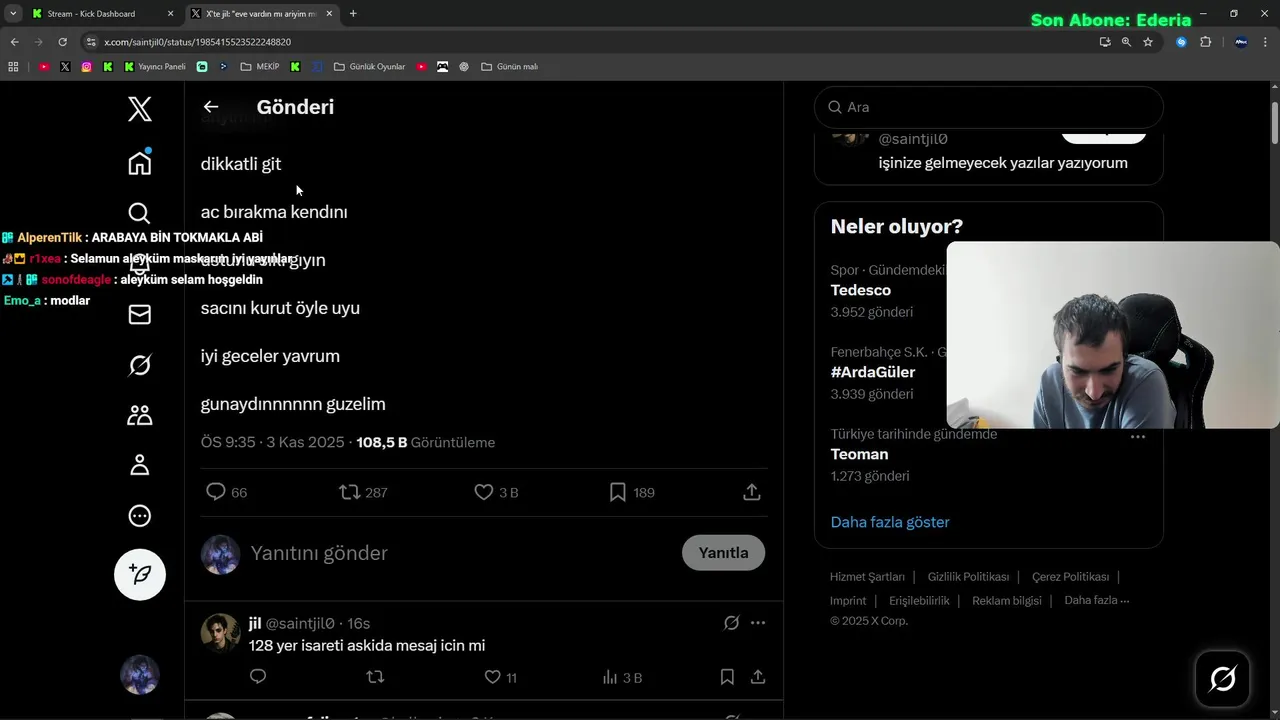This screenshot has width=1280, height=720.
Task: Open the Chrome apps grid shortcut
Action: [13, 67]
